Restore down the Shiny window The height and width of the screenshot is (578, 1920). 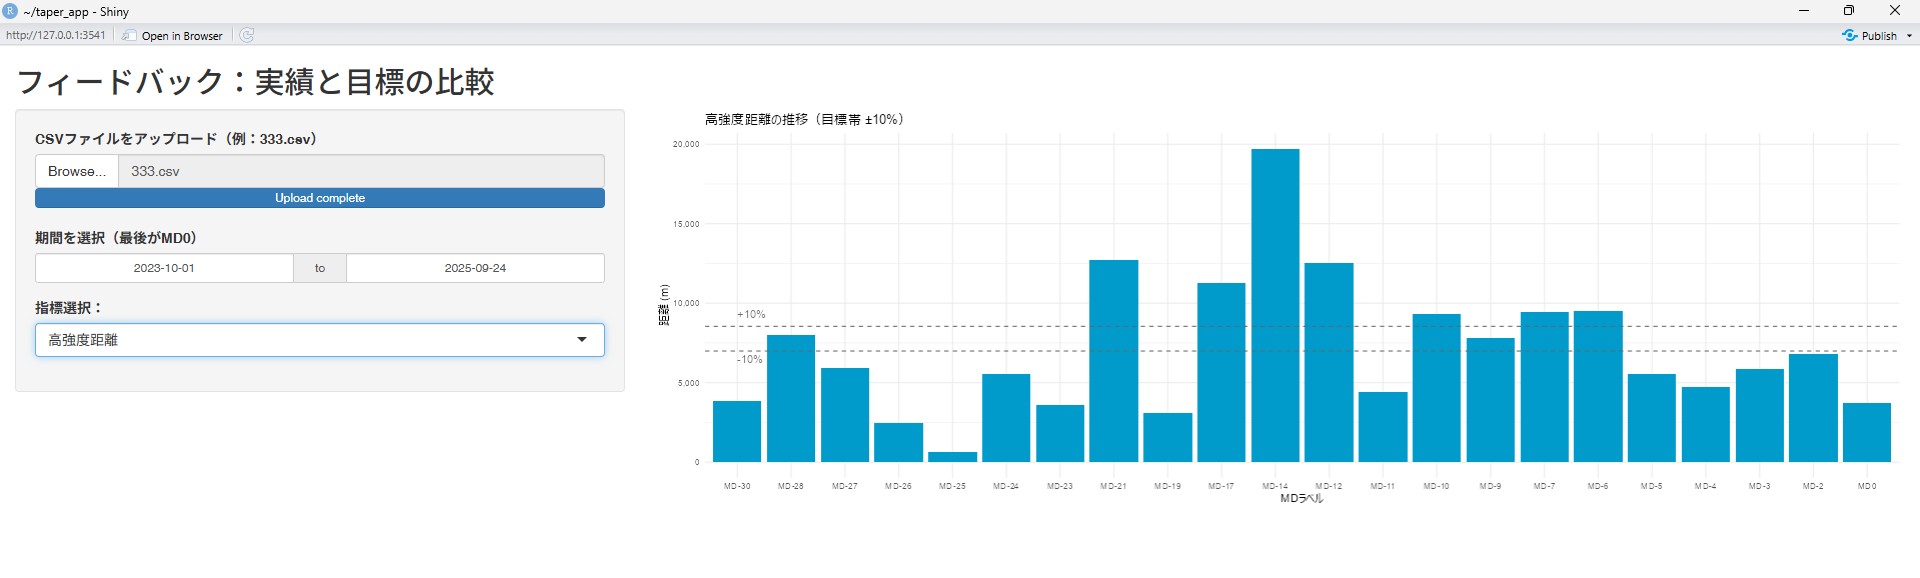(x=1849, y=11)
